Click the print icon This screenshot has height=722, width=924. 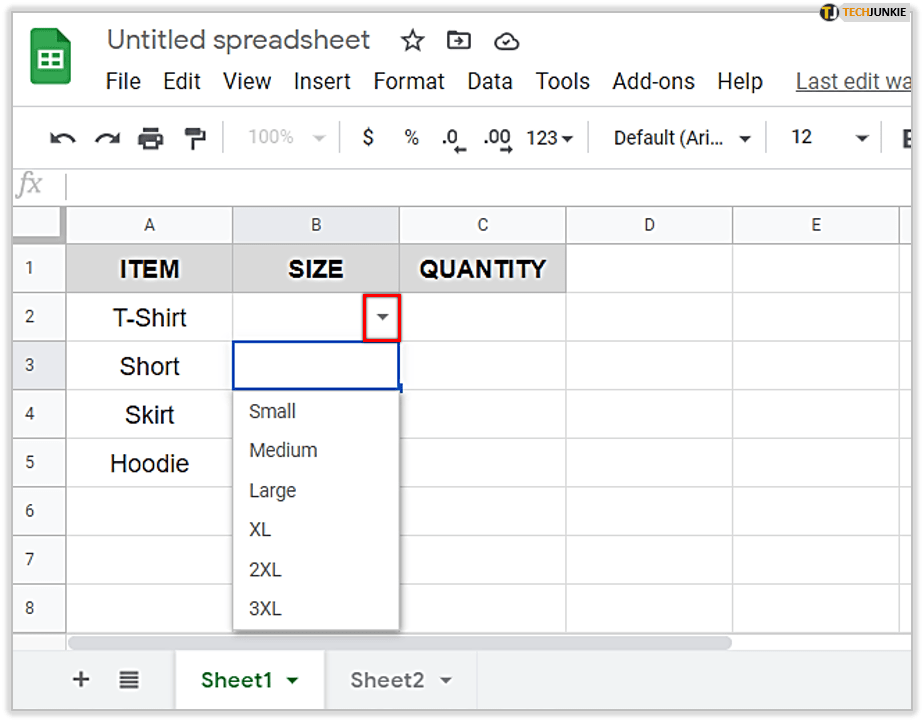151,138
